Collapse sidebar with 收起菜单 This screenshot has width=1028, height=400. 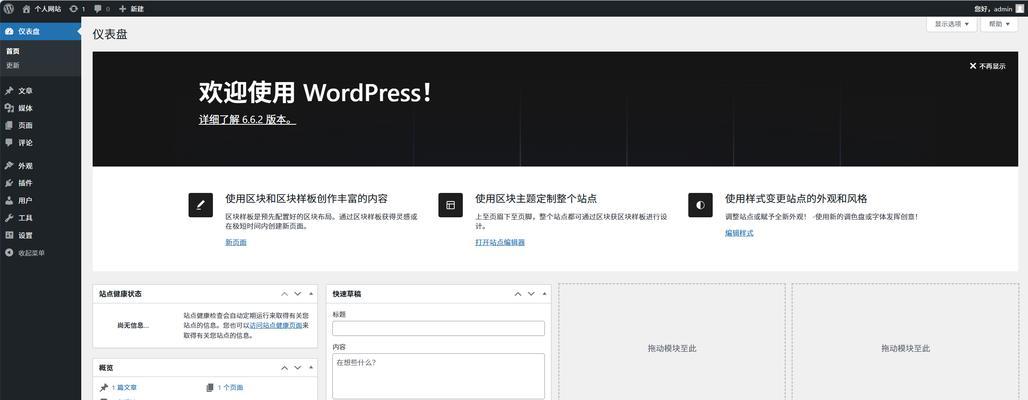(41, 252)
